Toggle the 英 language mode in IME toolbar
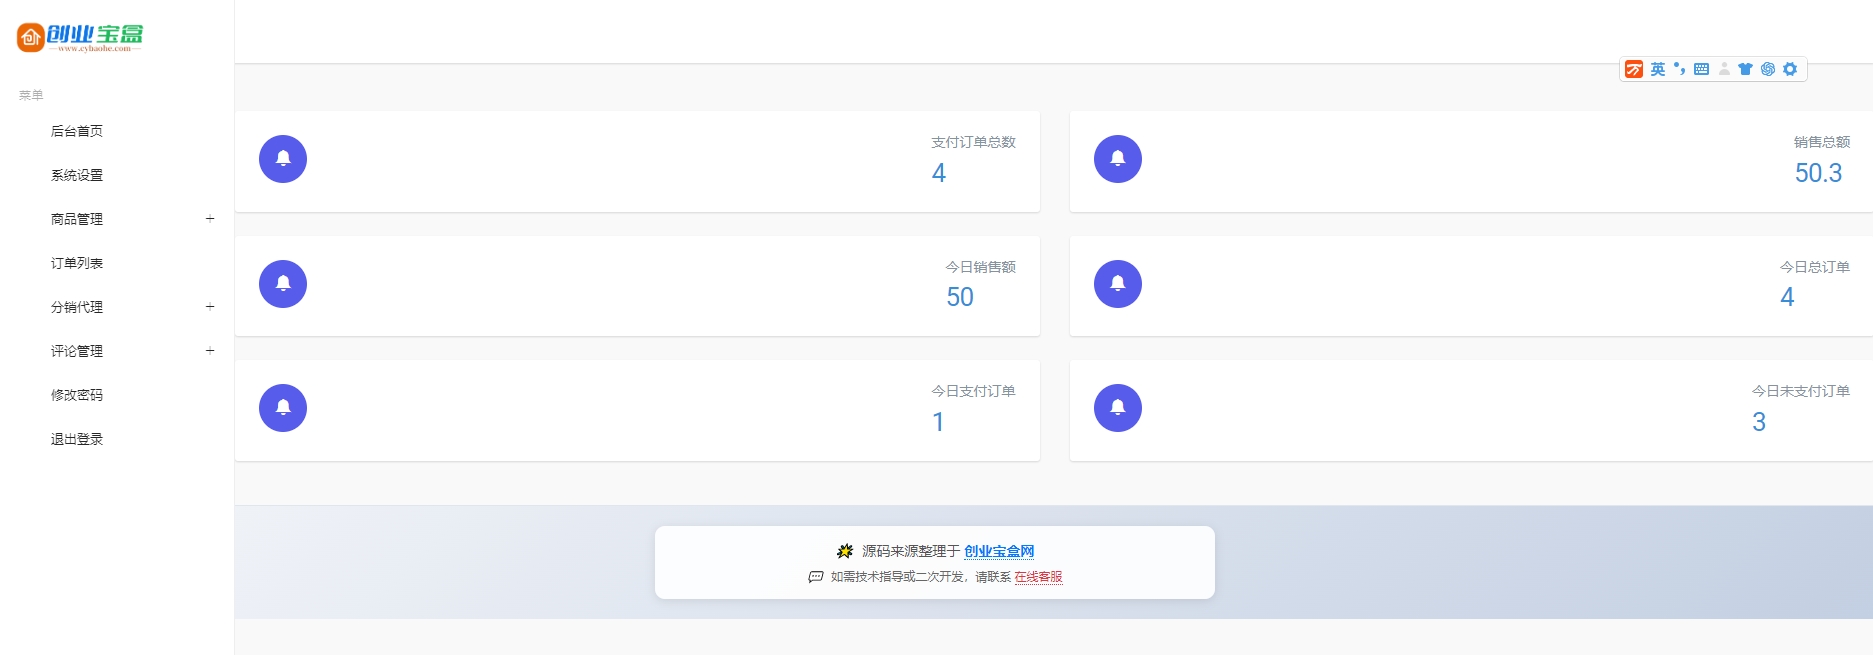This screenshot has height=655, width=1873. click(1658, 69)
